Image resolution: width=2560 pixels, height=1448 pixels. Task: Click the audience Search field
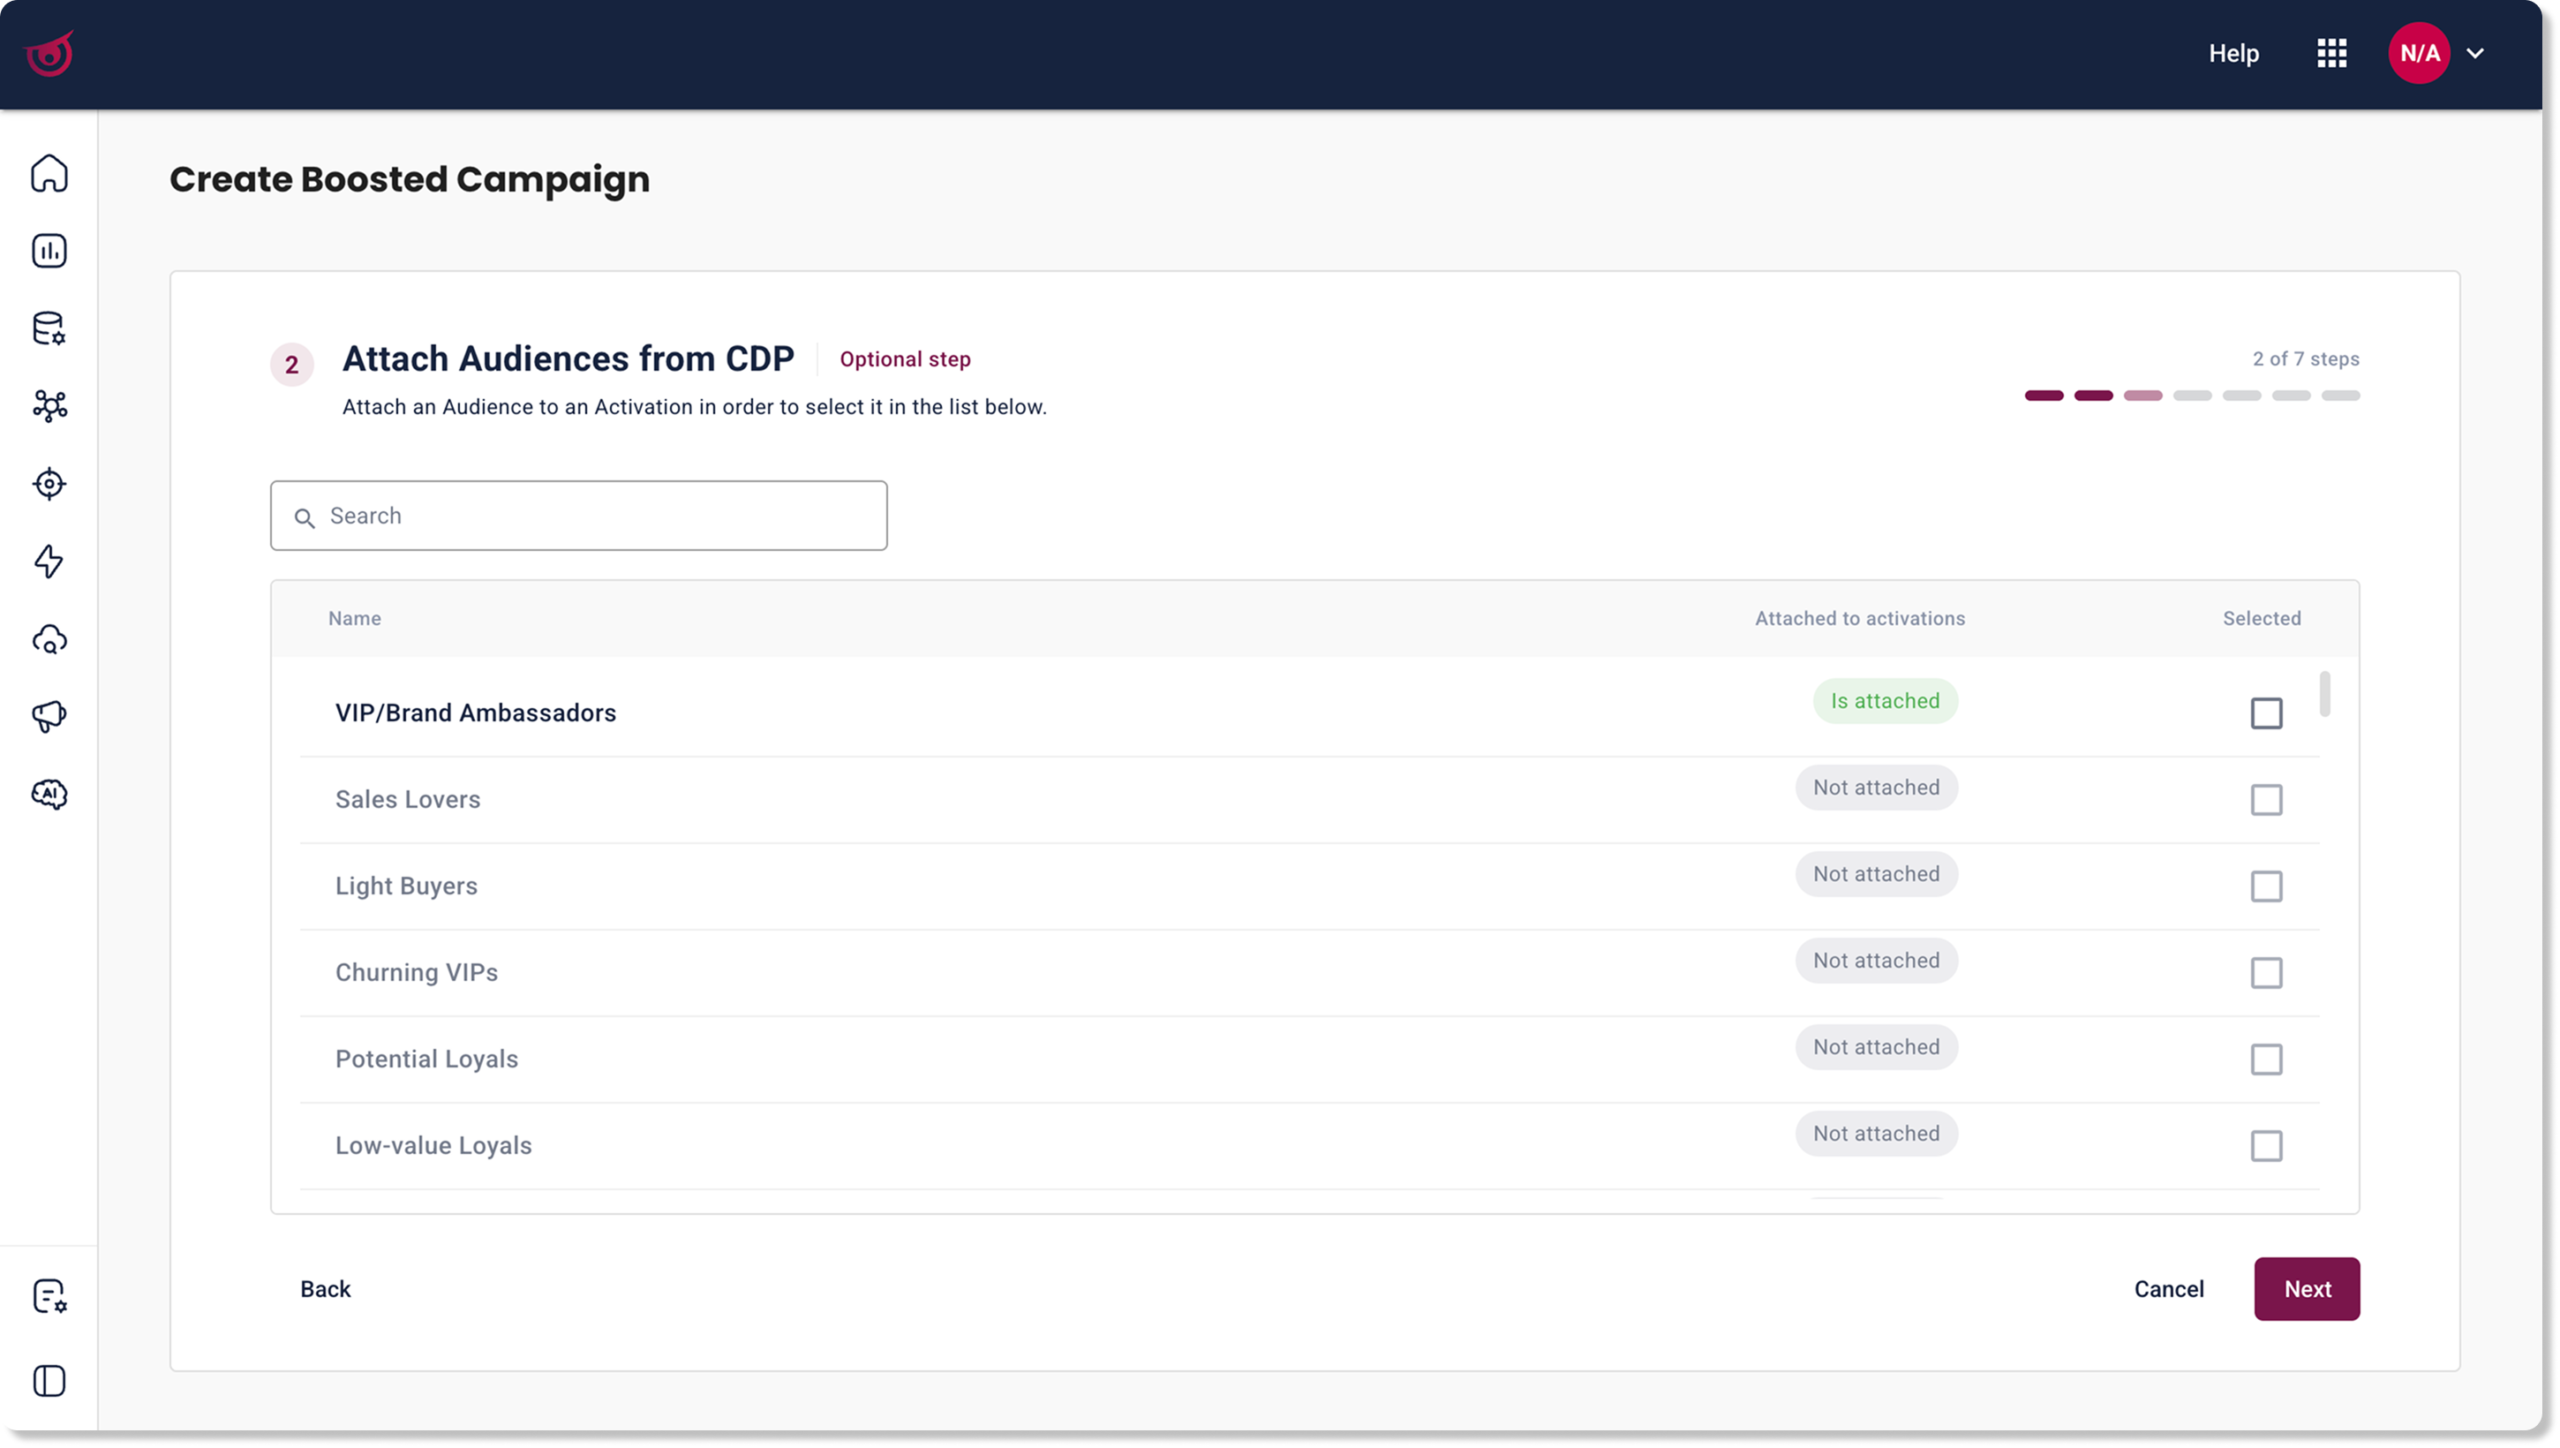click(x=578, y=515)
